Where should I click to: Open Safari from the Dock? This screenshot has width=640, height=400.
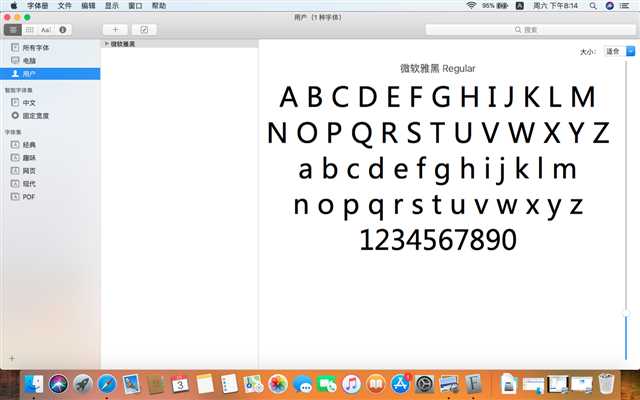pos(107,384)
